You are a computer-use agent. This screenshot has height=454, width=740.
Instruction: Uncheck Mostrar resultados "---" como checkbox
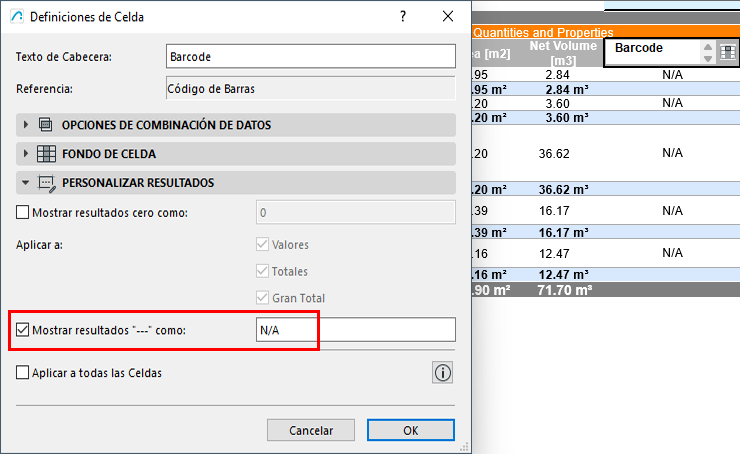point(22,330)
